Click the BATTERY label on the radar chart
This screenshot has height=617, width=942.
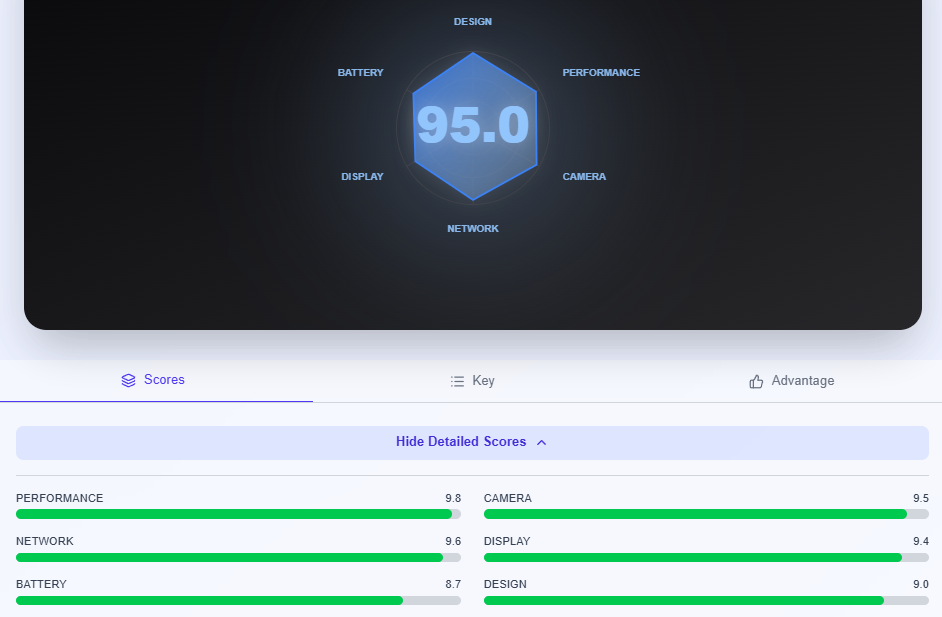pos(360,73)
